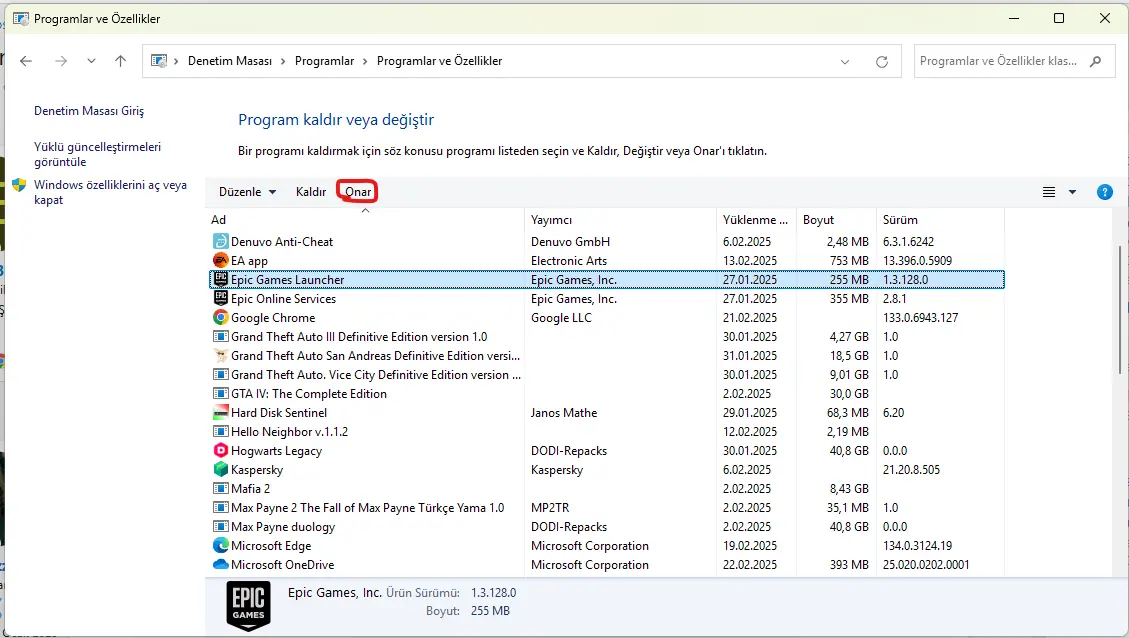Click the Programlar ve Özellikler search field
Screen dimensions: 1129x638
pos(999,61)
